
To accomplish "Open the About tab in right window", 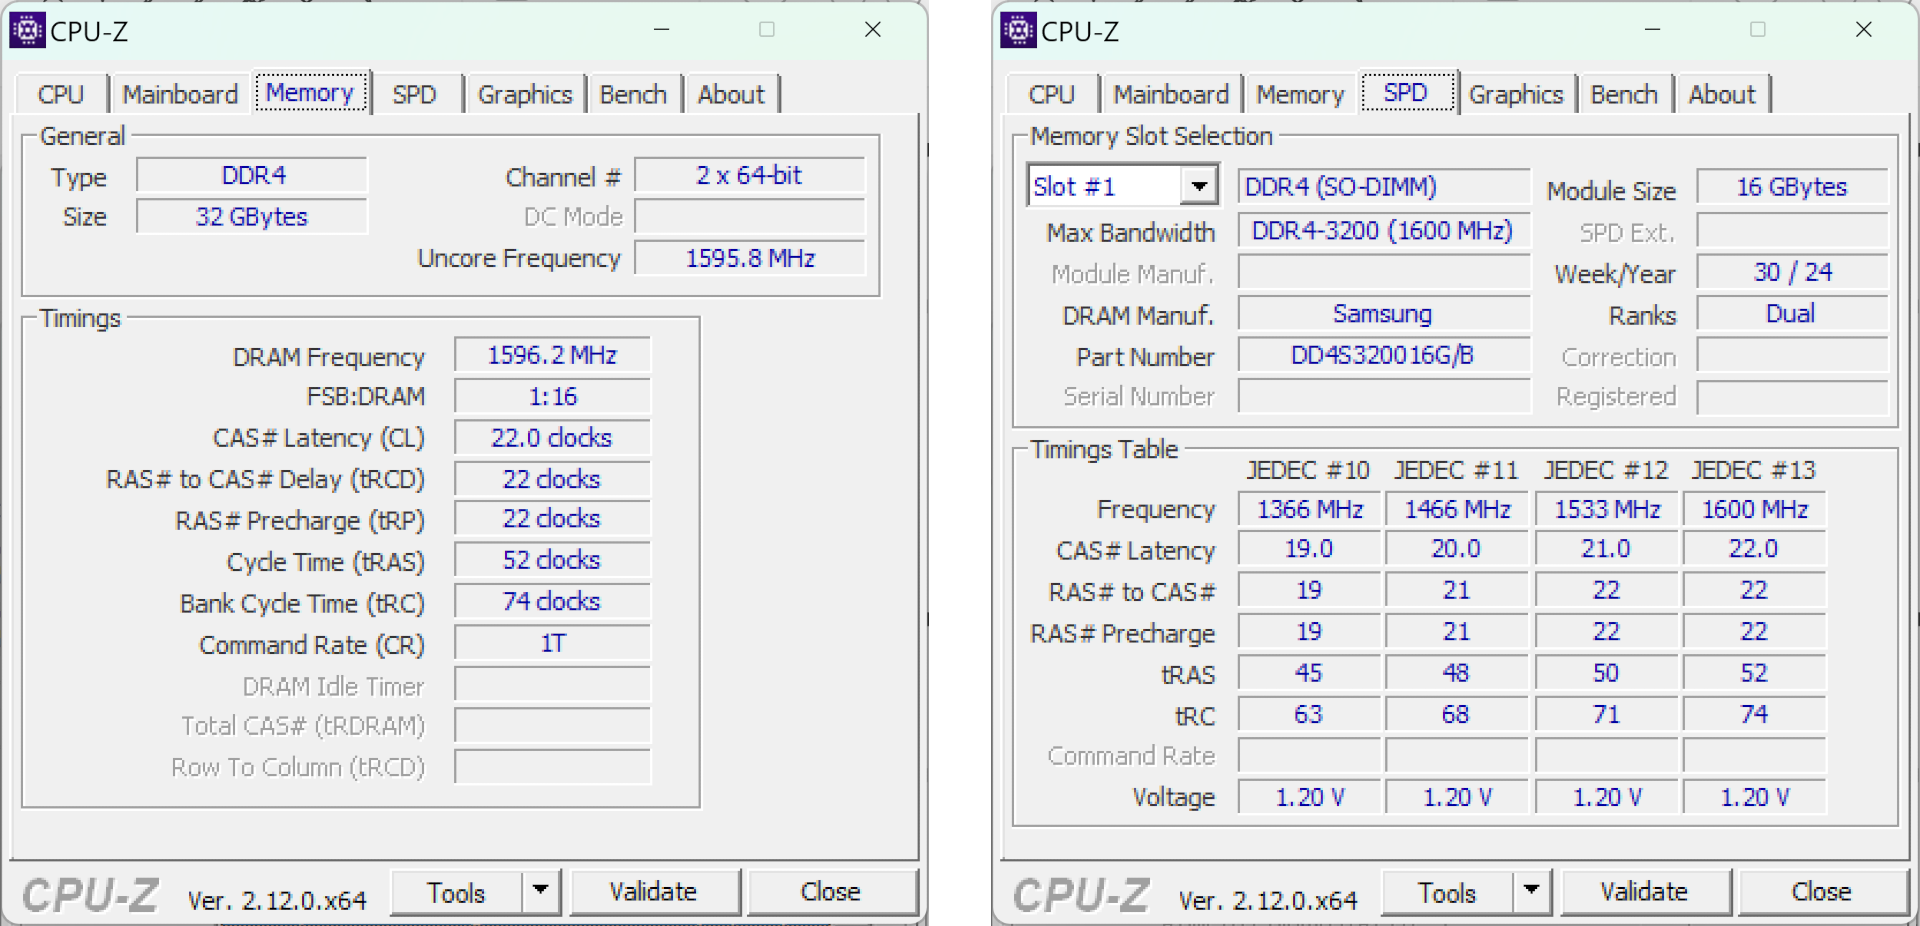I will (x=1721, y=95).
